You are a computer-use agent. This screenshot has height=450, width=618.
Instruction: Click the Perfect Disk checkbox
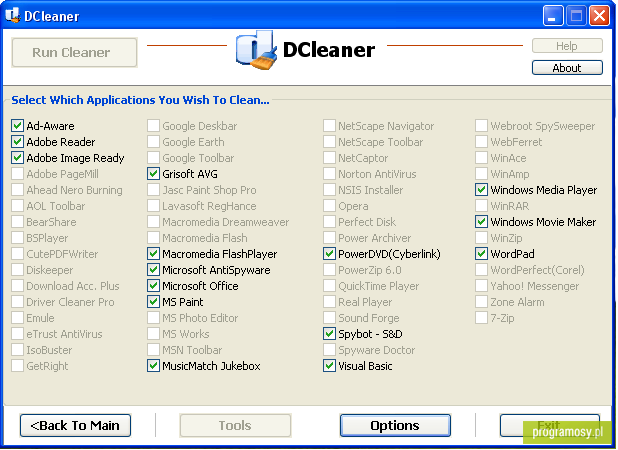click(x=329, y=222)
